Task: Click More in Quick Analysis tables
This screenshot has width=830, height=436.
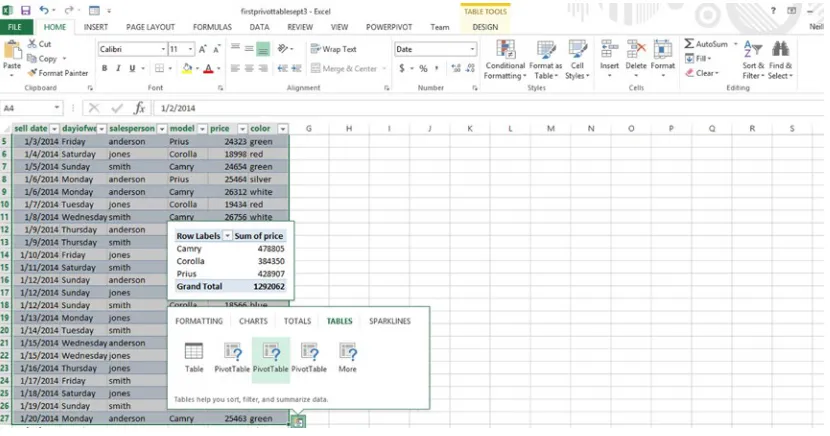Action: [x=347, y=357]
